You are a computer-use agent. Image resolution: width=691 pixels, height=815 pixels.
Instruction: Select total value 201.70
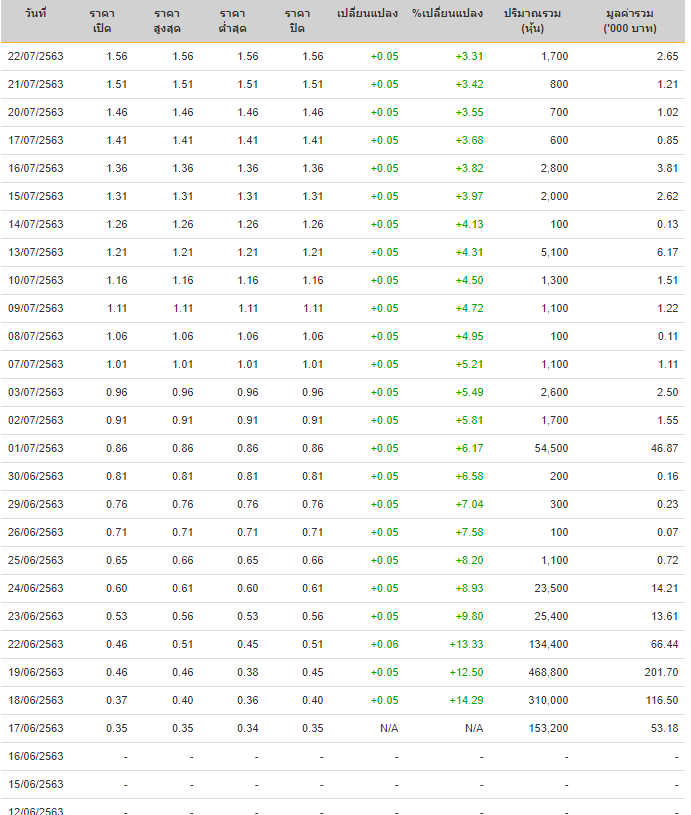click(661, 673)
